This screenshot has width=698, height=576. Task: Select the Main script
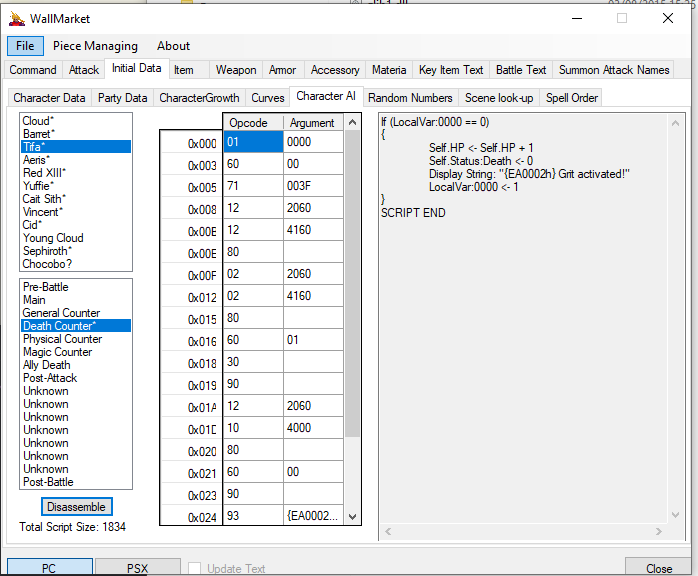(76, 300)
